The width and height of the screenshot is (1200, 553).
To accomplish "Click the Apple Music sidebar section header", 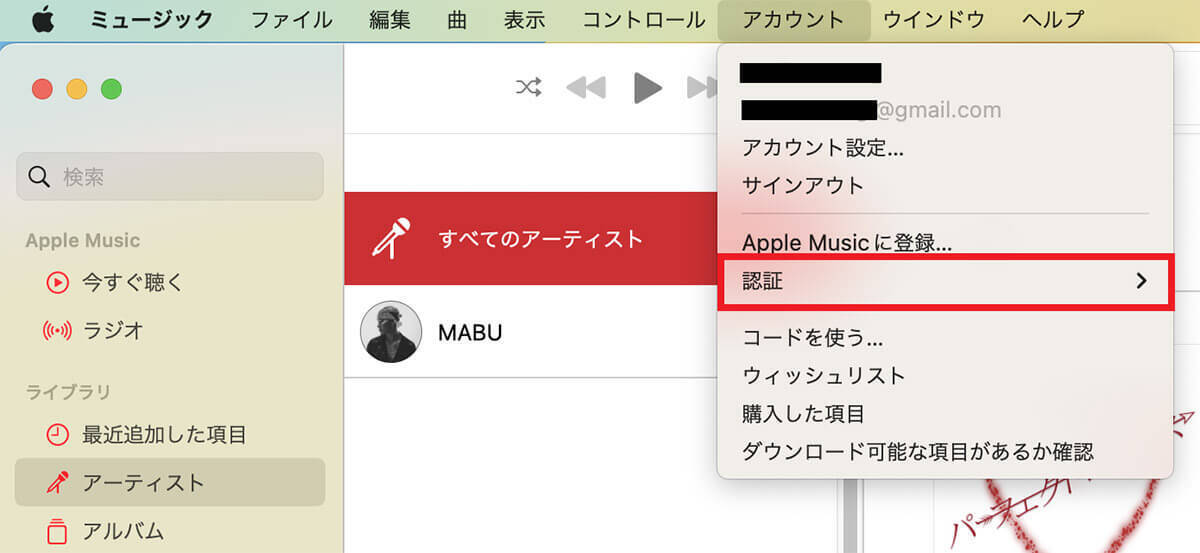I will 83,240.
